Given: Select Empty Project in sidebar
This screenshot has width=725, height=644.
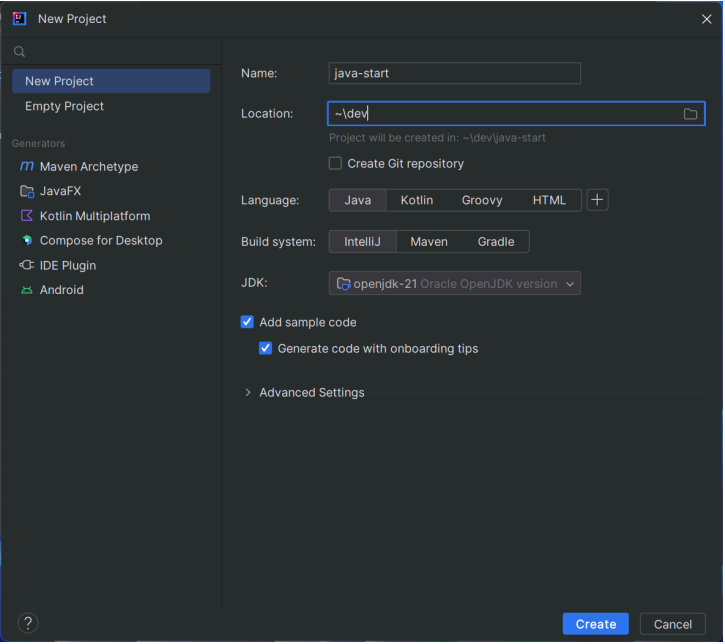Looking at the screenshot, I should [x=111, y=106].
